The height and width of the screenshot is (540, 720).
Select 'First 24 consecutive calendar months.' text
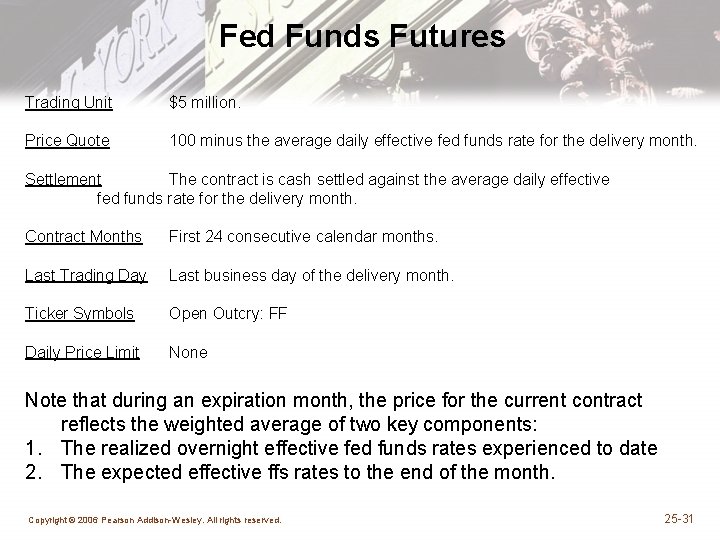303,237
